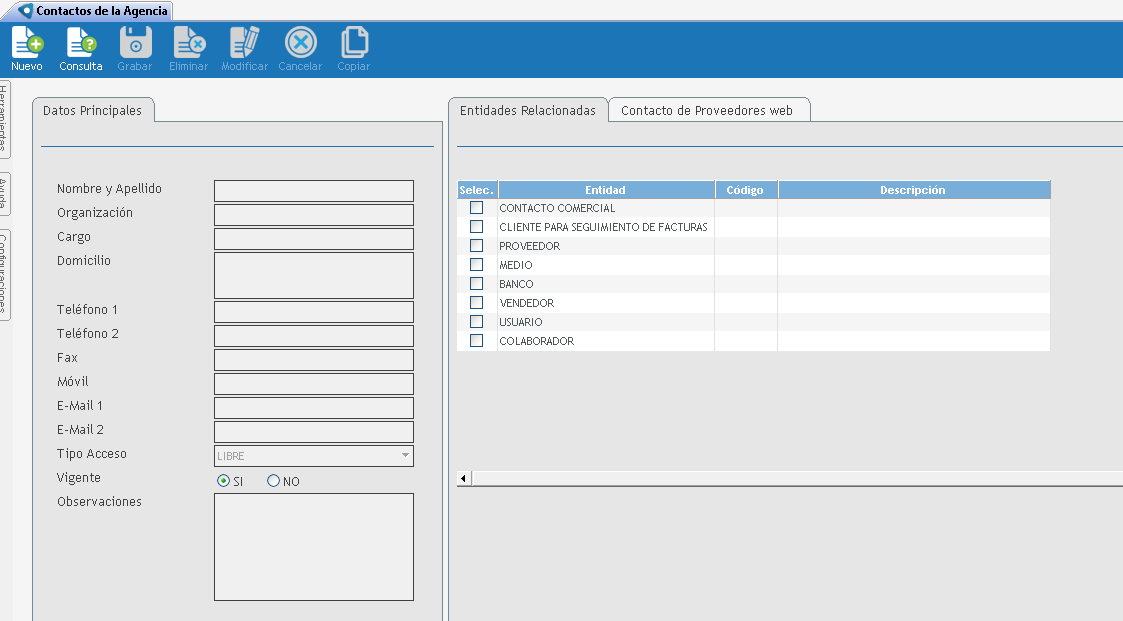The width and height of the screenshot is (1123, 621).
Task: Expand the Configuraciones side panel
Action: click(x=5, y=274)
